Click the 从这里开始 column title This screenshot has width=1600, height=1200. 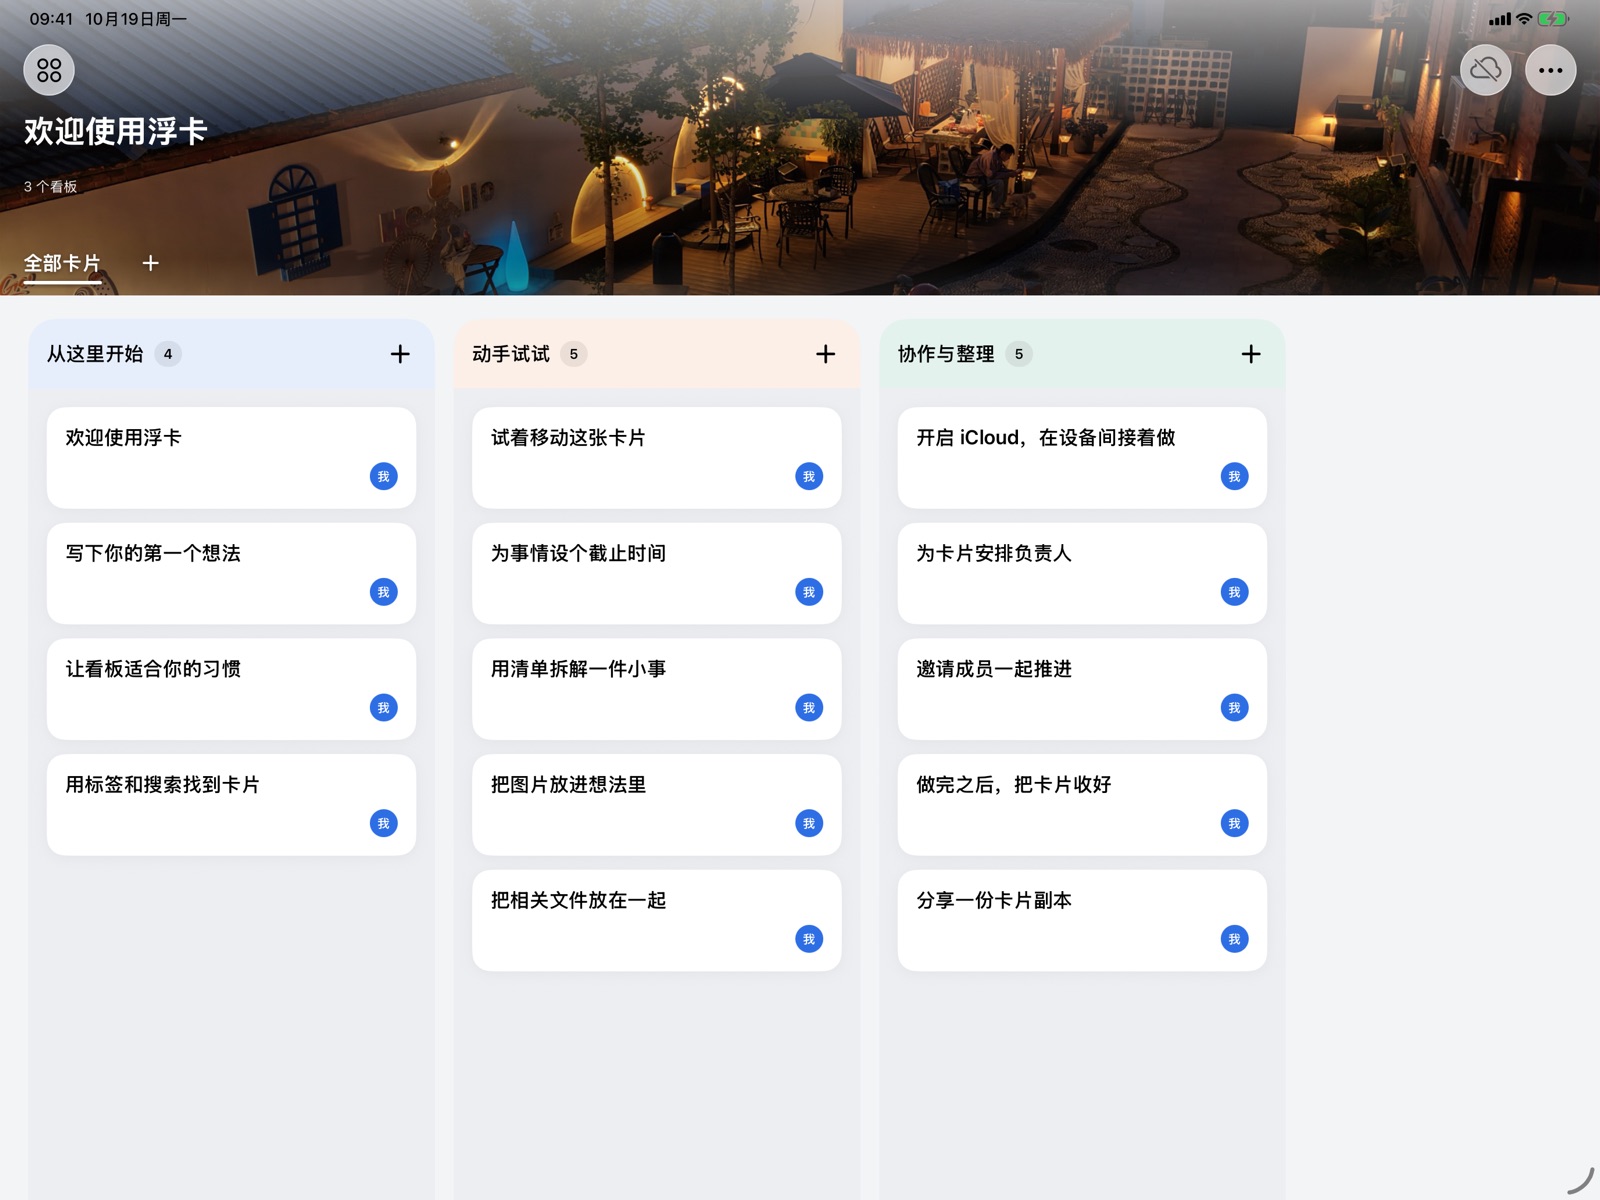[95, 354]
